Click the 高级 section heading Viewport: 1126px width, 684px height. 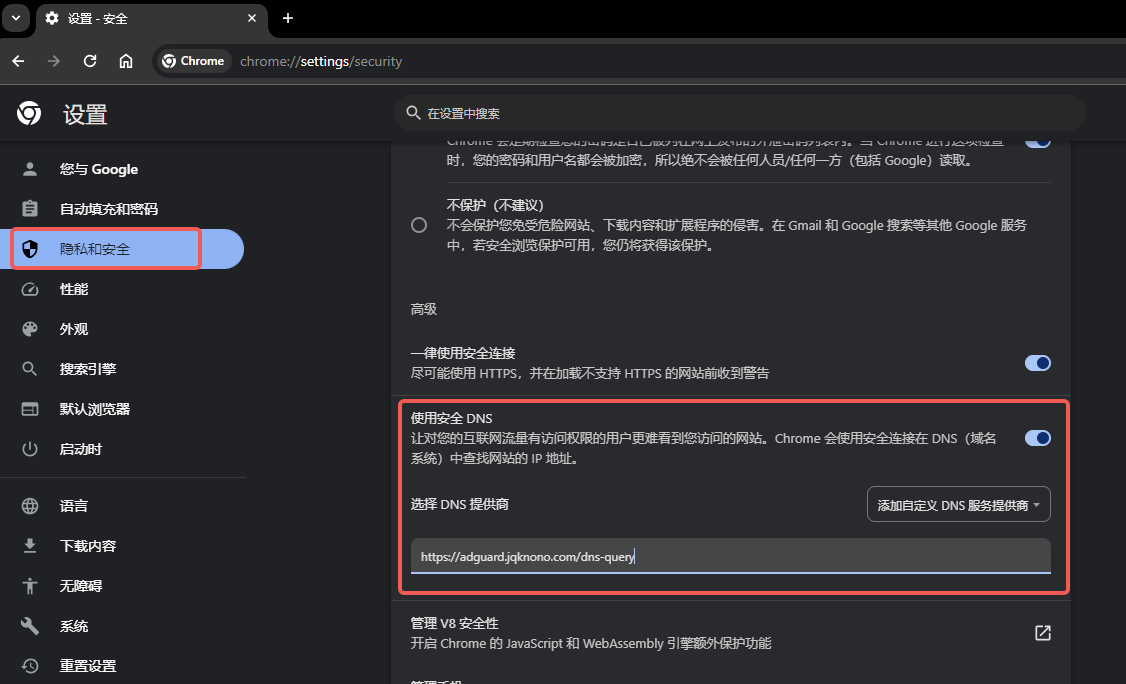pos(424,309)
